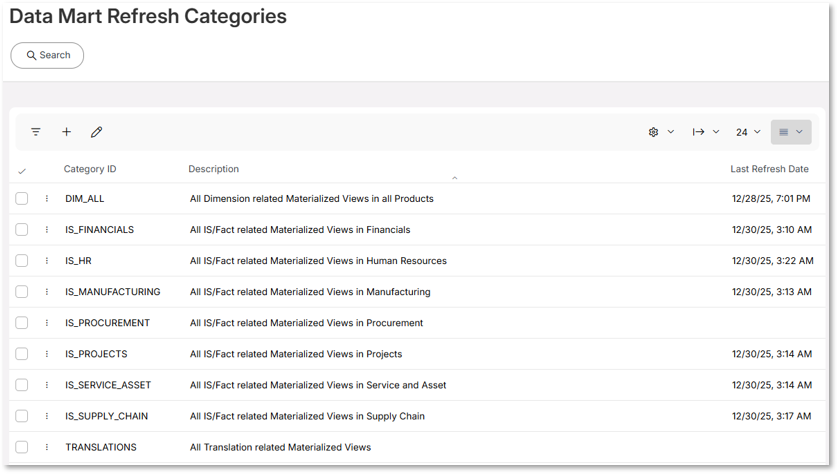838x474 pixels.
Task: Click refresh date '12/28/25, 7:01 PM'
Action: tap(771, 199)
